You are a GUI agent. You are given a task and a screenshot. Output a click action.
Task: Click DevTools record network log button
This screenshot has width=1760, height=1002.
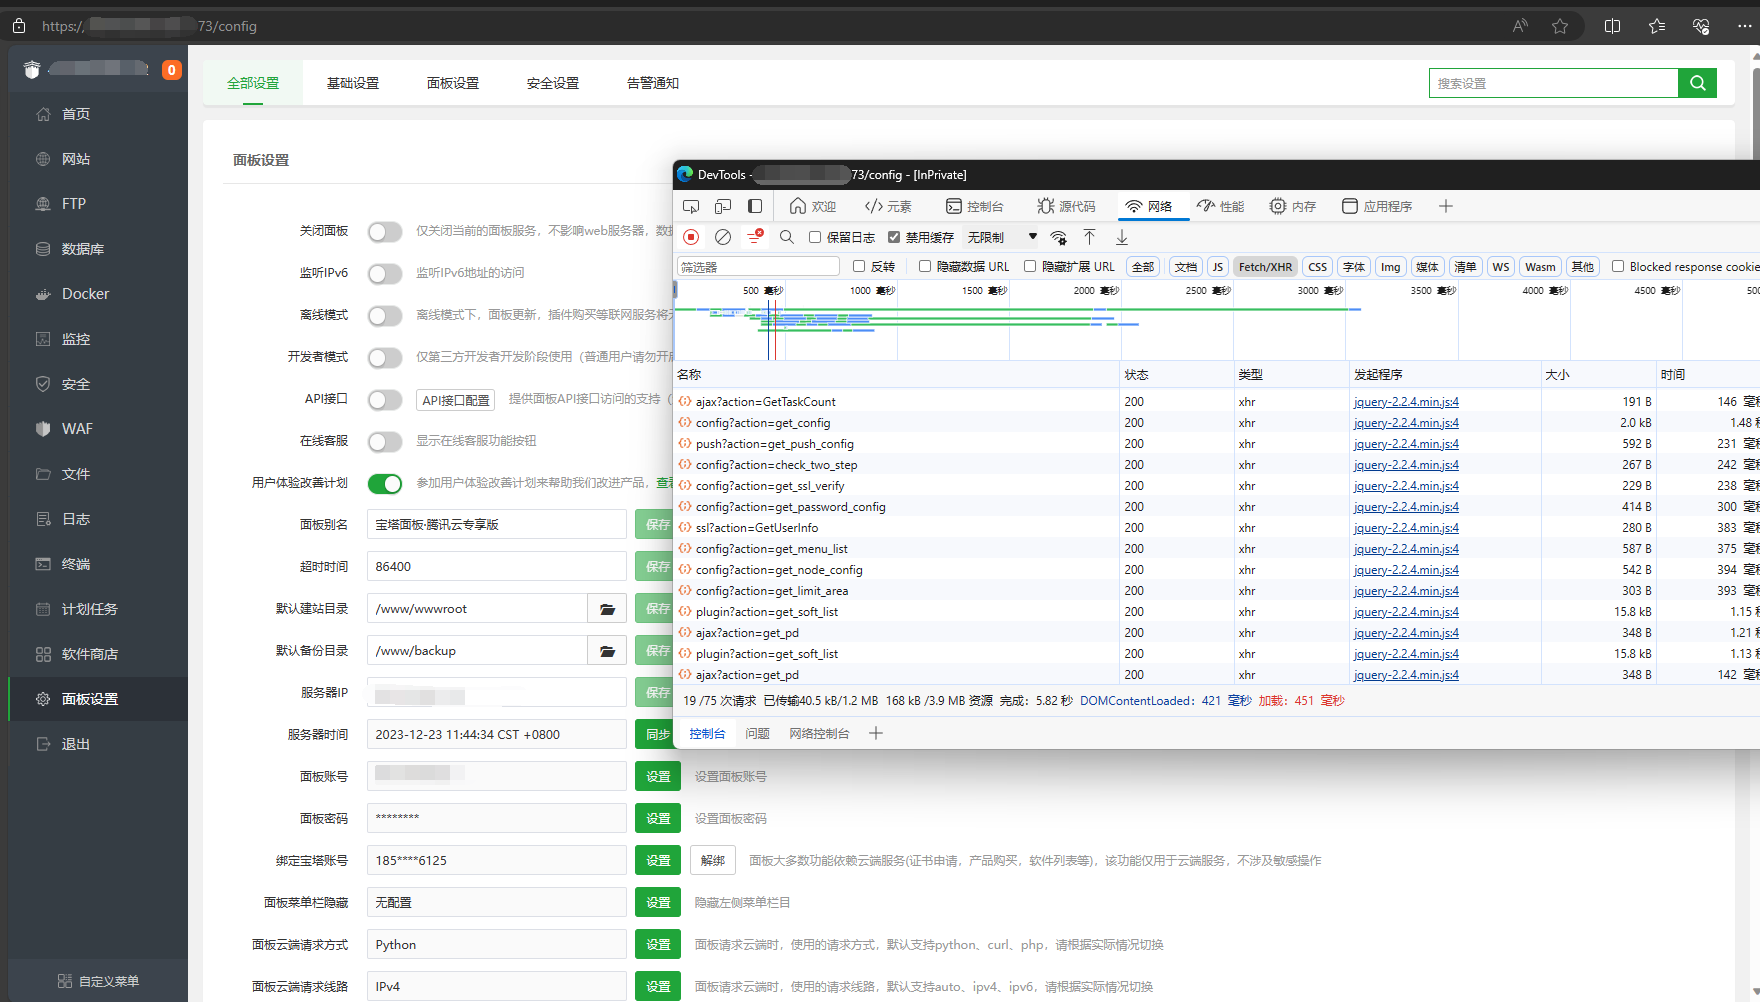(691, 237)
